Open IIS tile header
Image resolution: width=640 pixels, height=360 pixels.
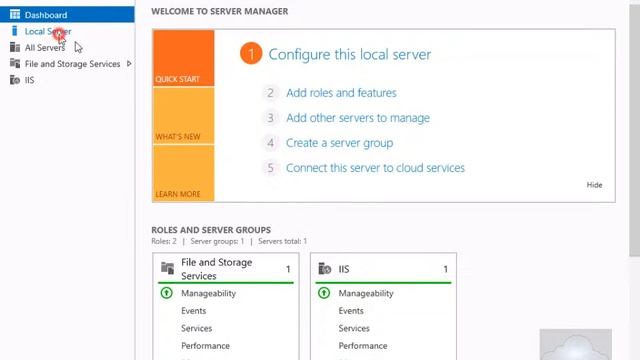(383, 269)
